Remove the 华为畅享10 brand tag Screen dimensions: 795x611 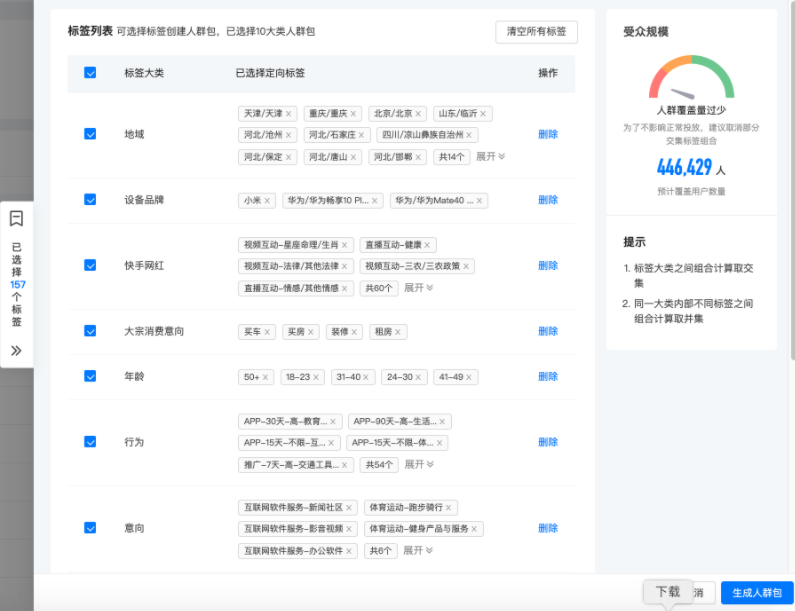tap(374, 201)
